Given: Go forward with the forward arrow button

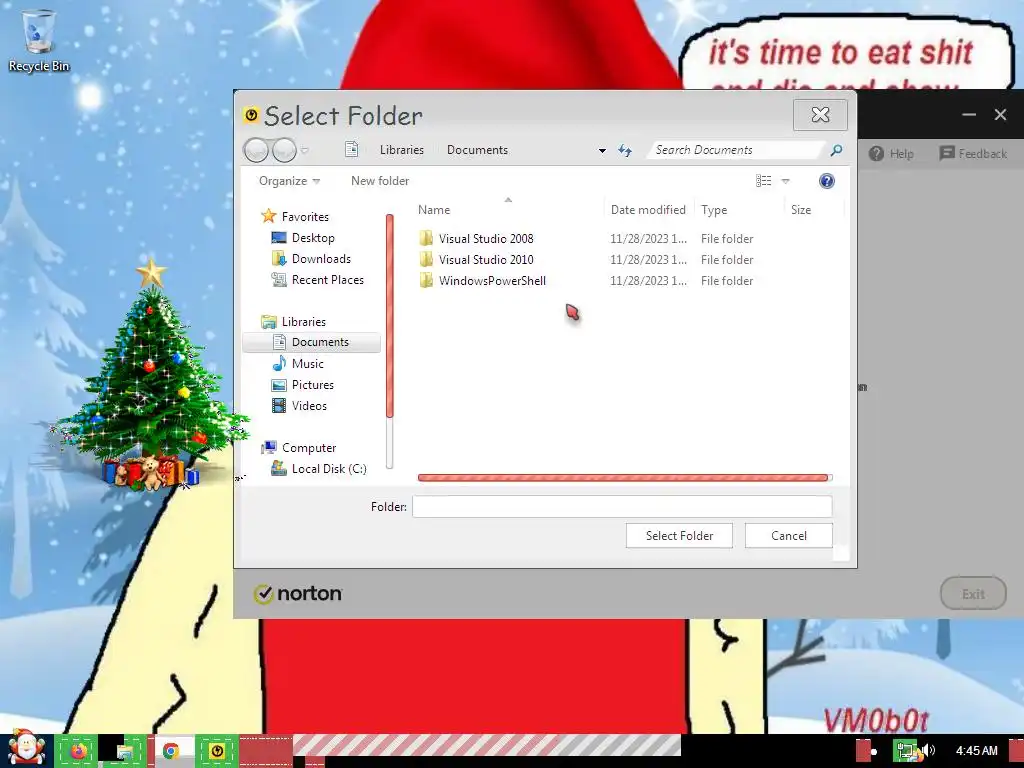Looking at the screenshot, I should point(284,150).
